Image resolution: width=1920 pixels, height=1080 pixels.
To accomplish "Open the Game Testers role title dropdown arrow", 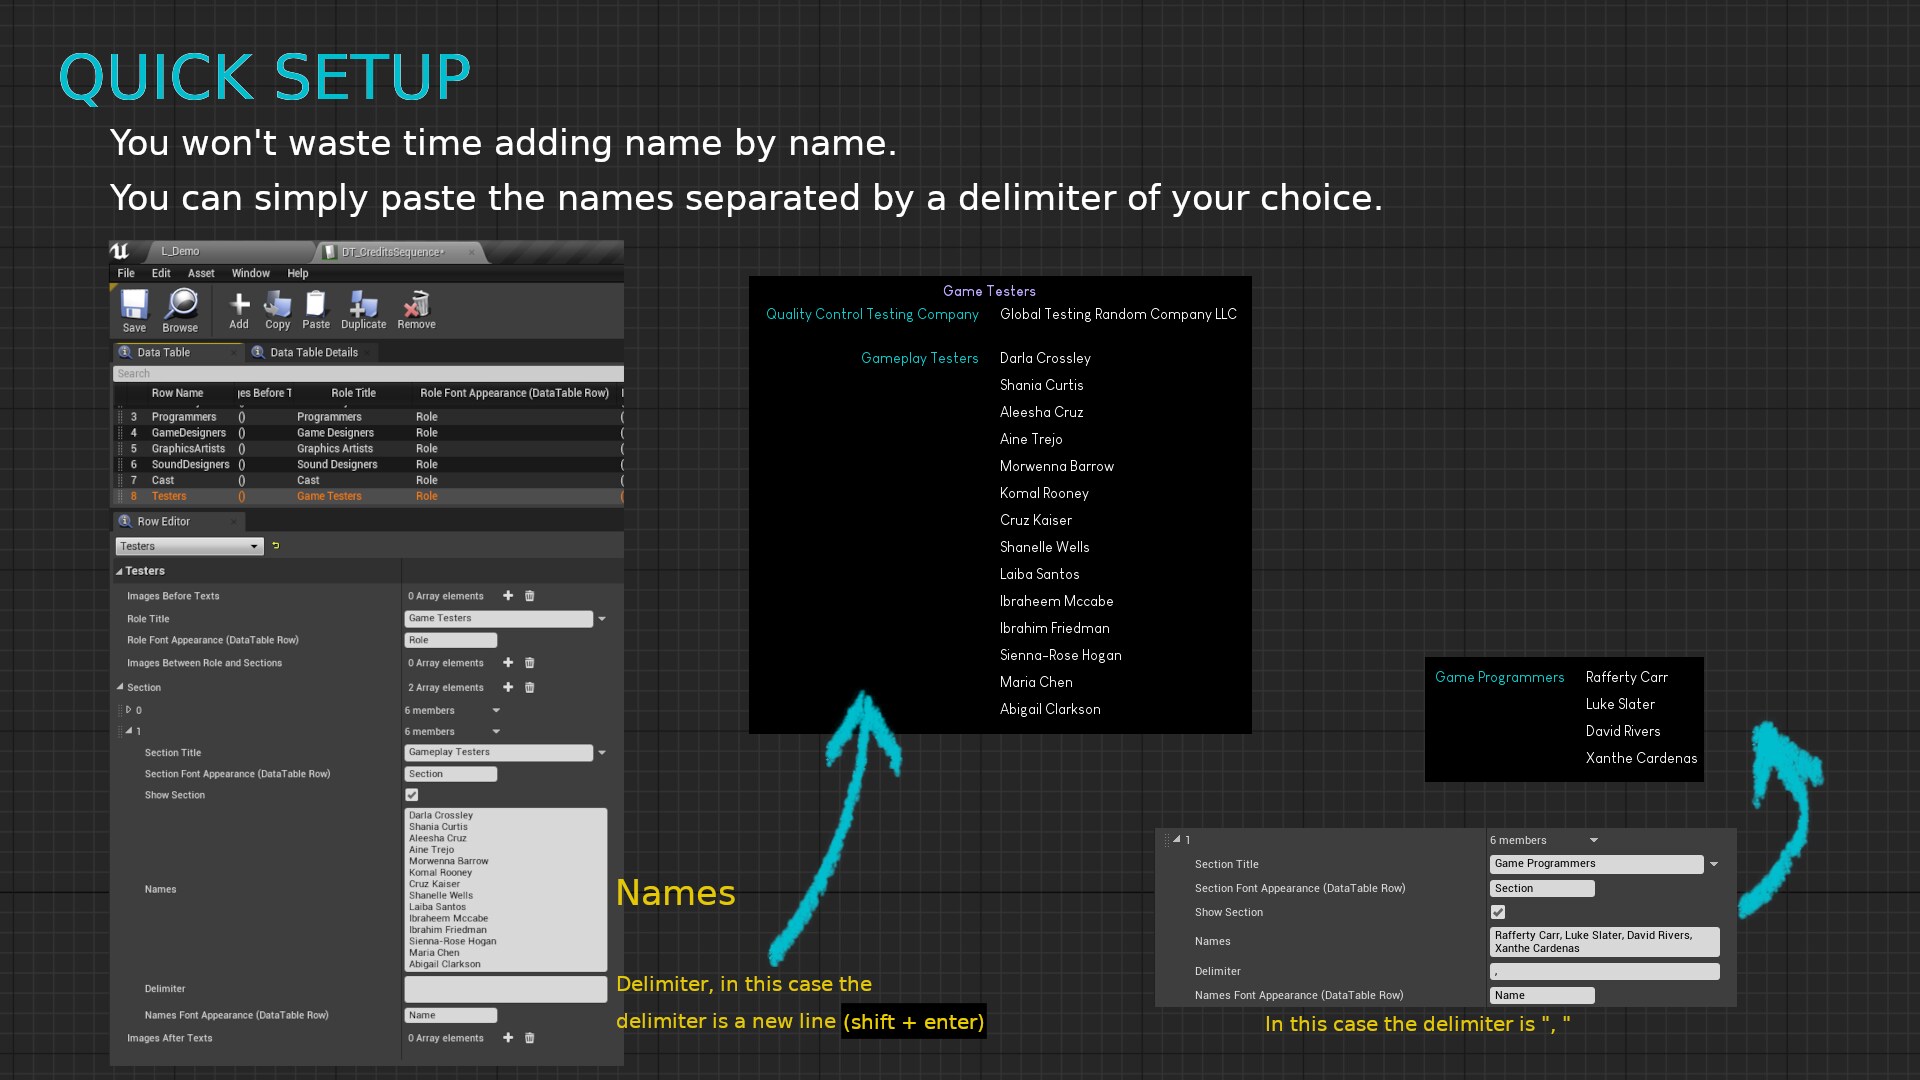I will coord(602,619).
